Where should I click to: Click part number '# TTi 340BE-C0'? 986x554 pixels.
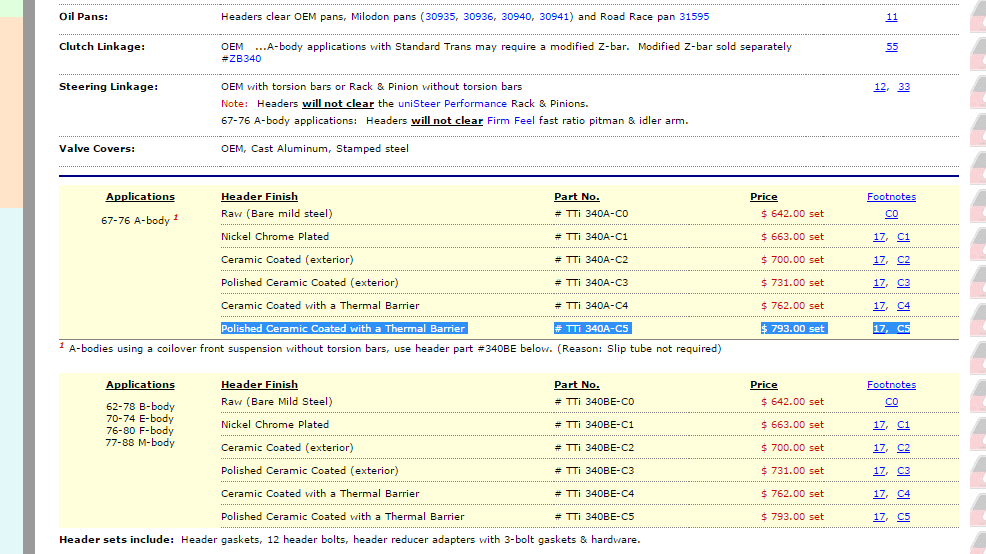tap(594, 402)
